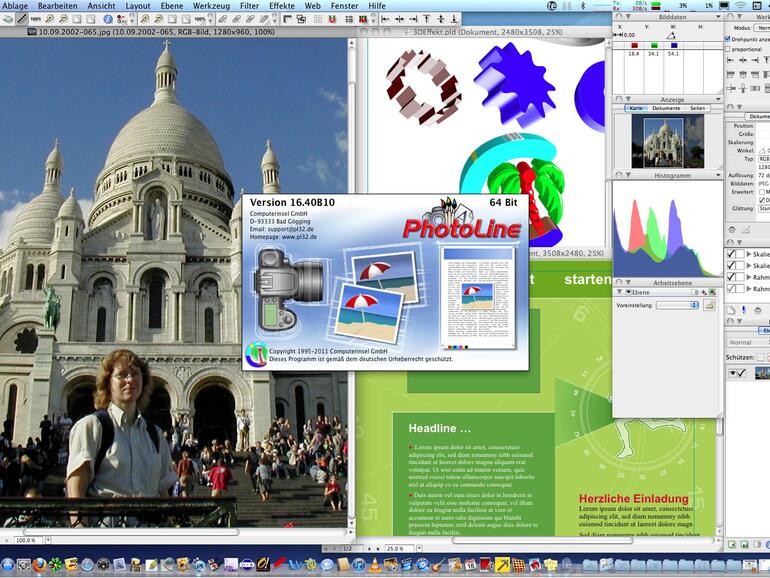
Task: Open the Ablage menu
Action: (15, 5)
